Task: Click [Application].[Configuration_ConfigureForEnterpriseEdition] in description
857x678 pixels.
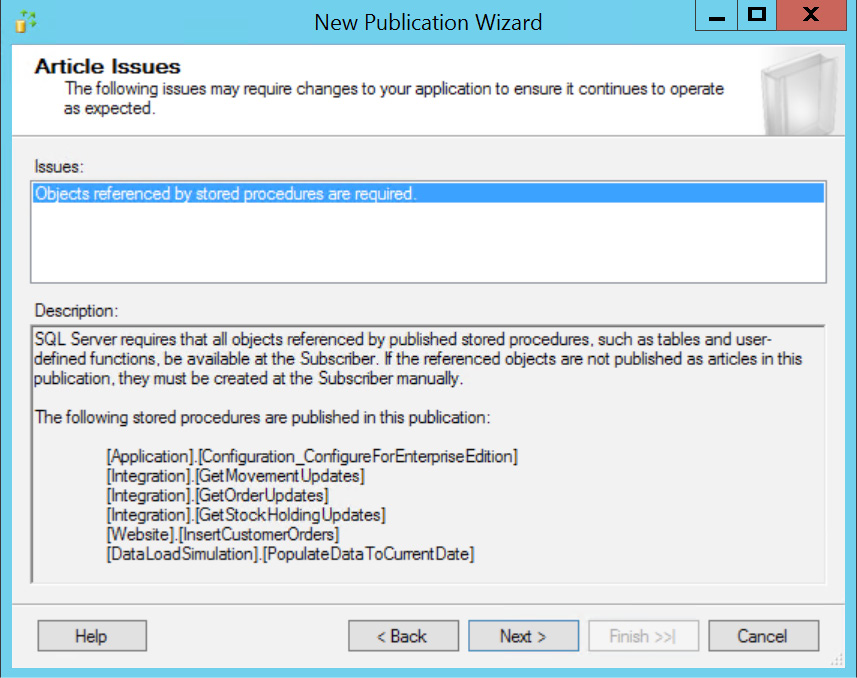Action: pos(312,456)
